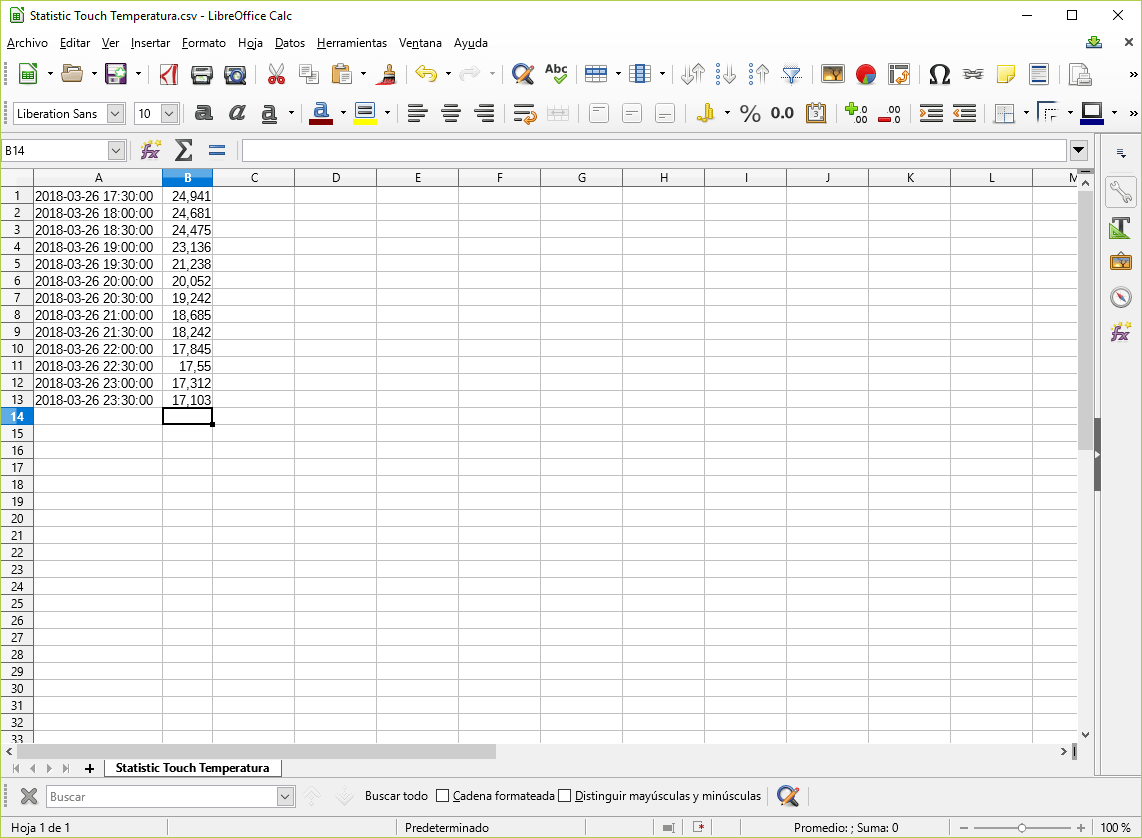
Task: Click the zoom slider in status bar
Action: tap(1021, 828)
